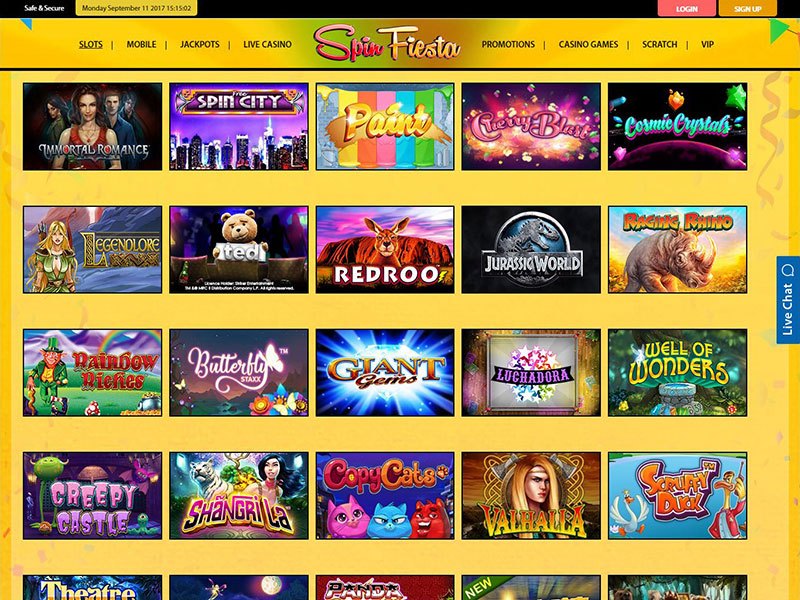800x600 pixels.
Task: Open the Scruffy Duck game
Action: (678, 495)
